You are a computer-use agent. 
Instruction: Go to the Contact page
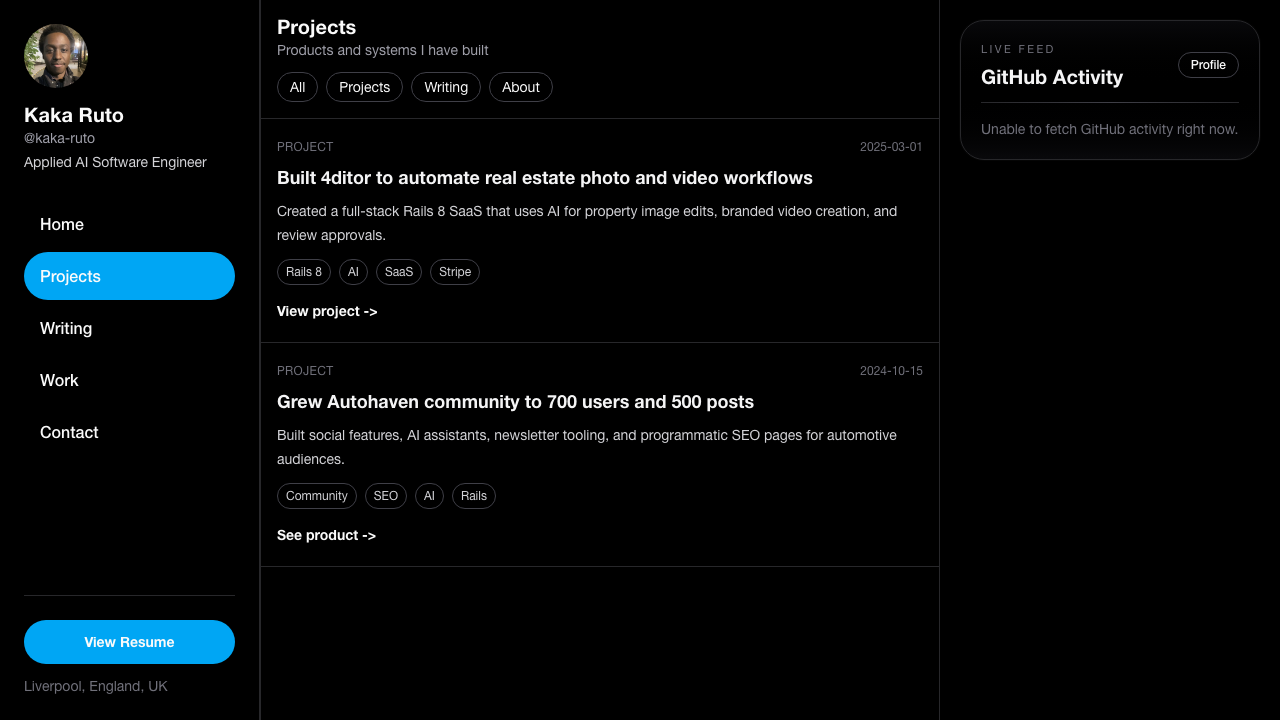(69, 432)
